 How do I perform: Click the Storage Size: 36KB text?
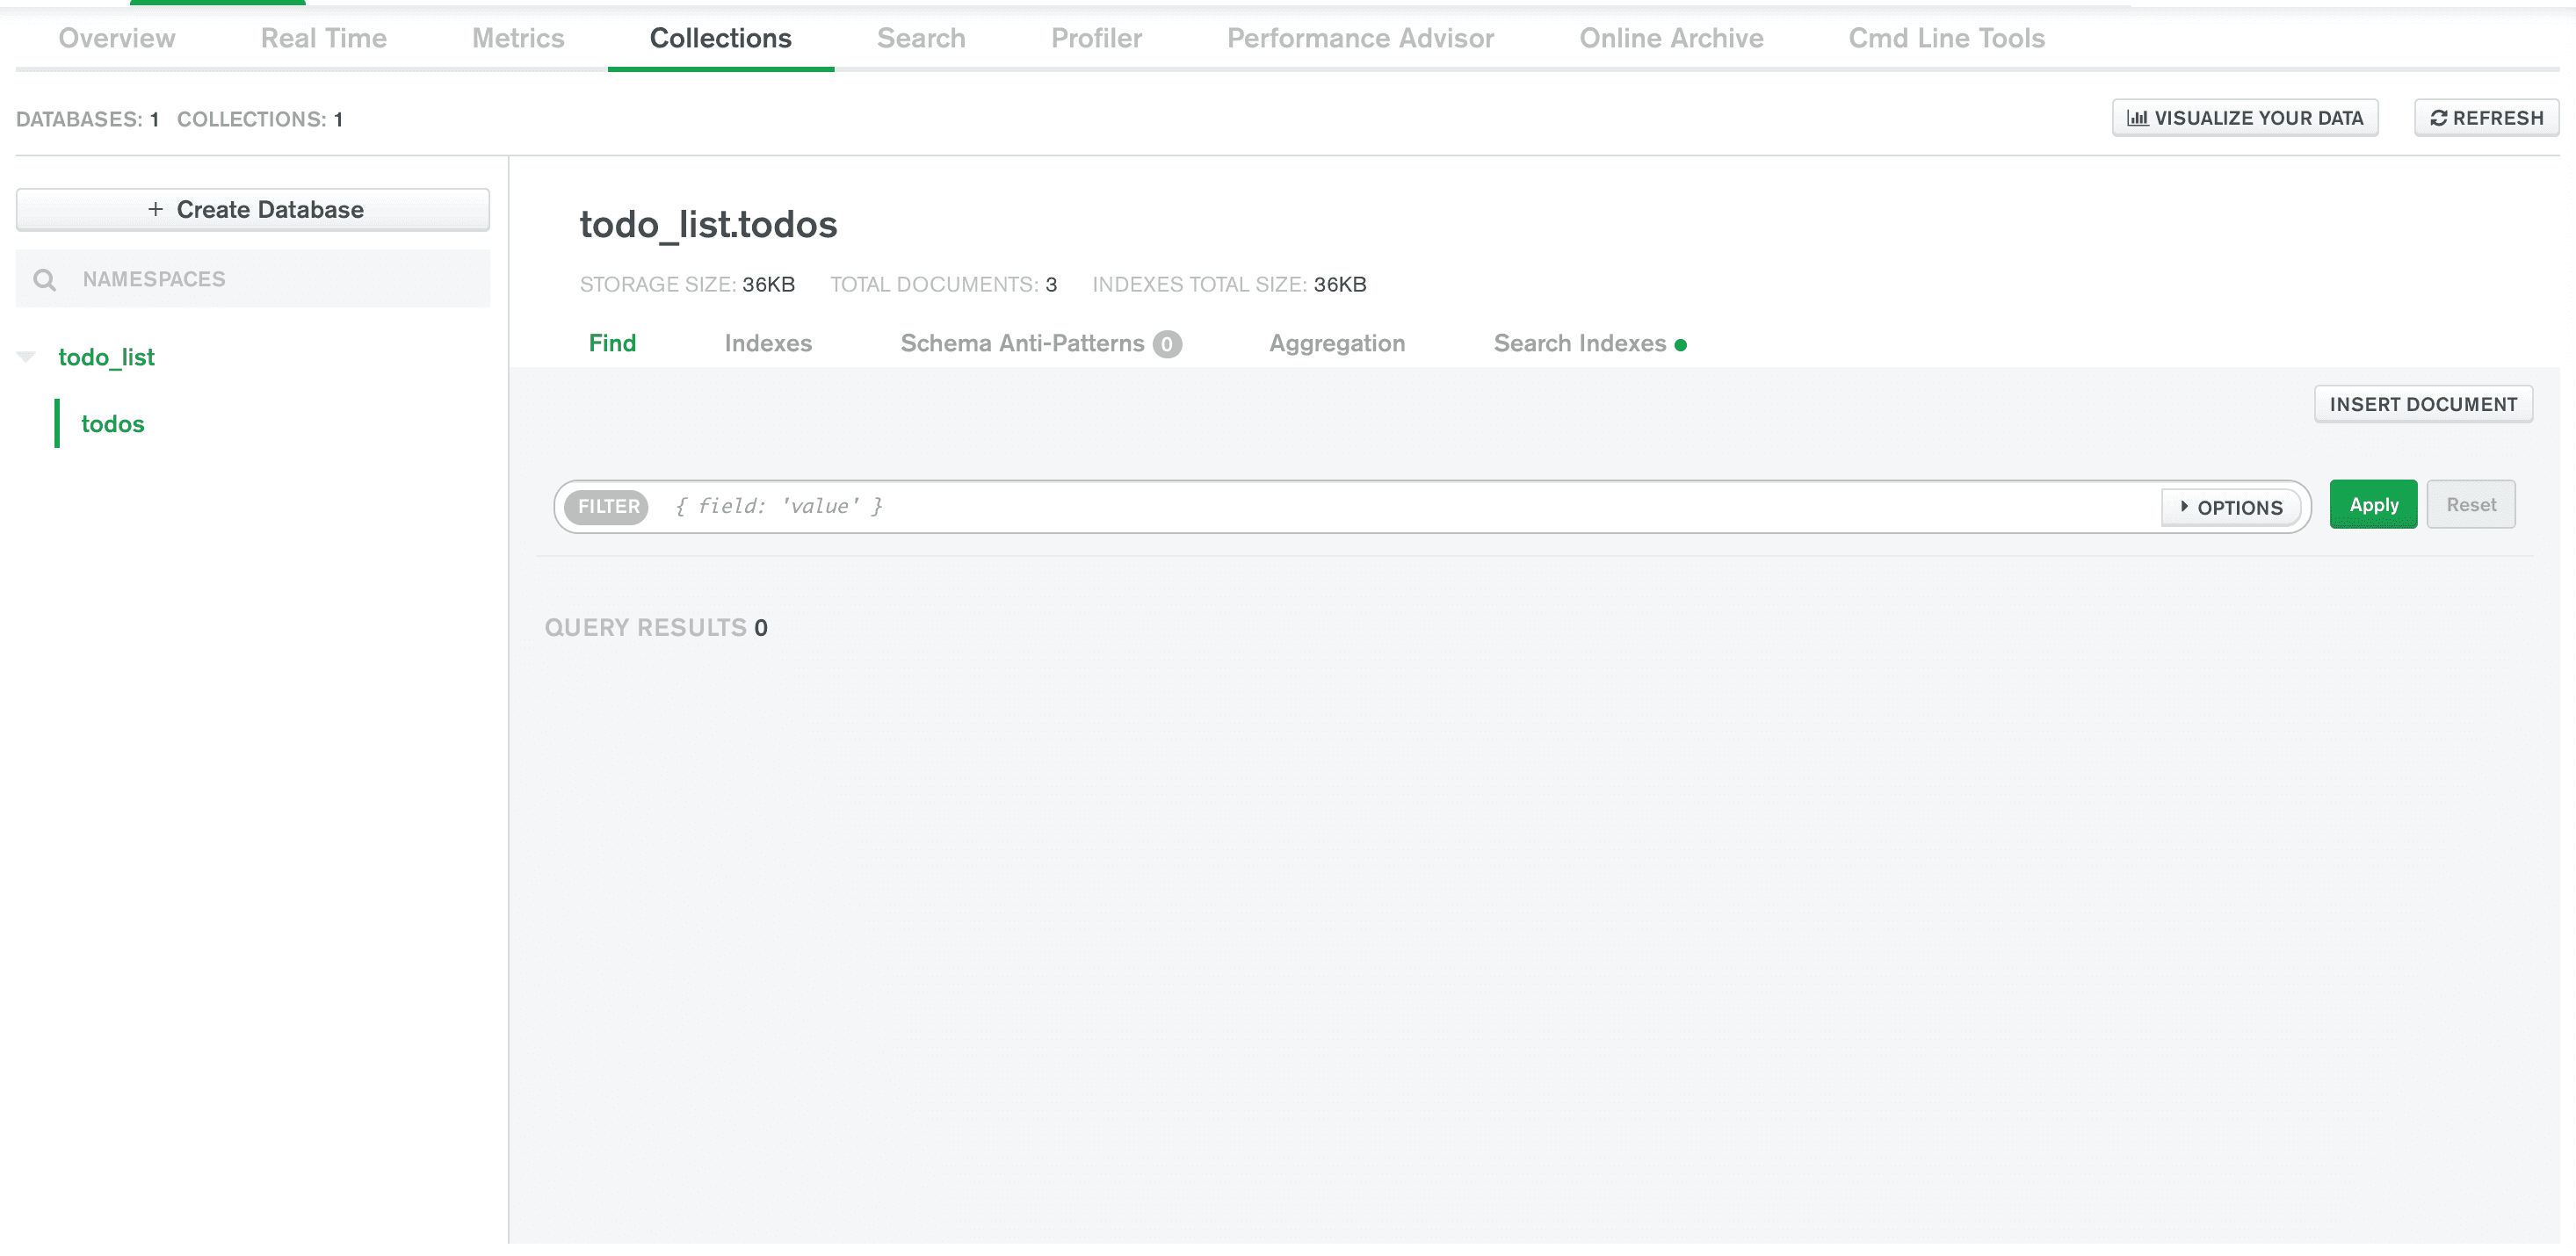pyautogui.click(x=687, y=285)
